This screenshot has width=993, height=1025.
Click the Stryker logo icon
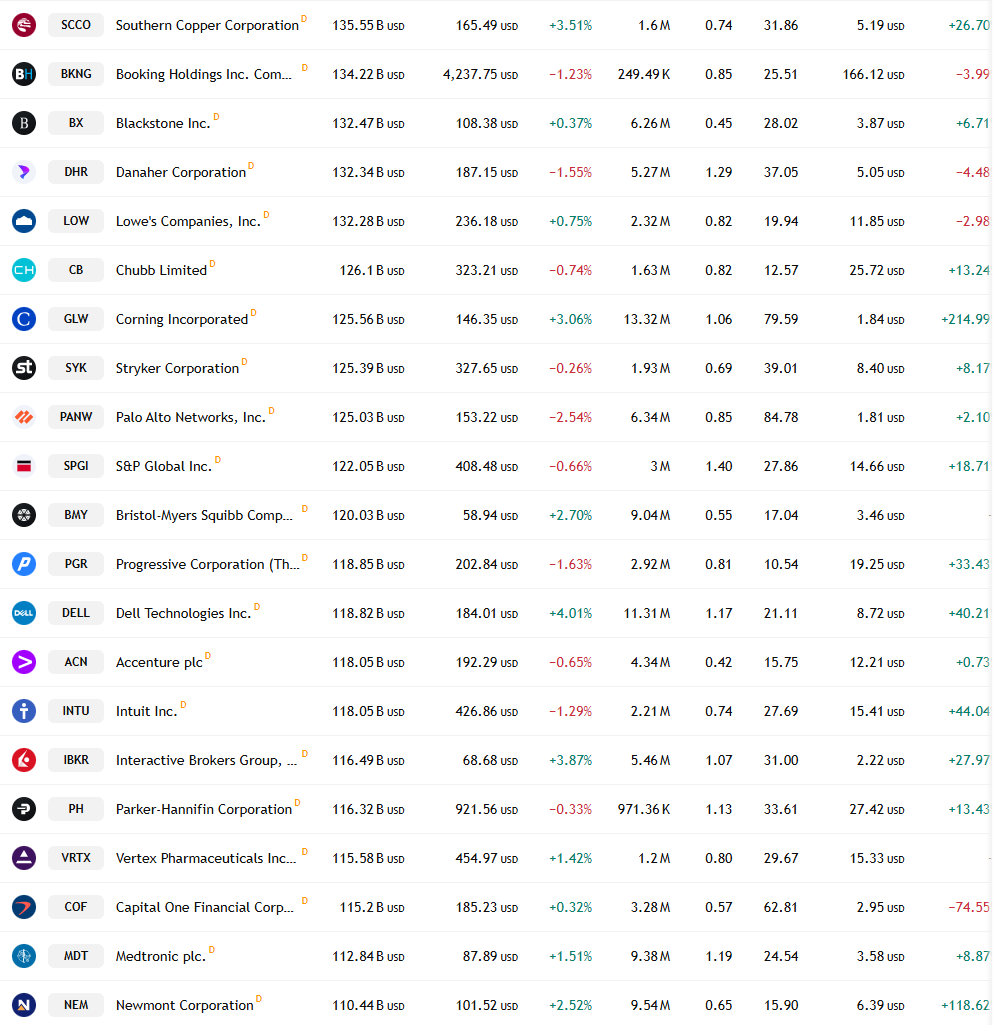24,368
